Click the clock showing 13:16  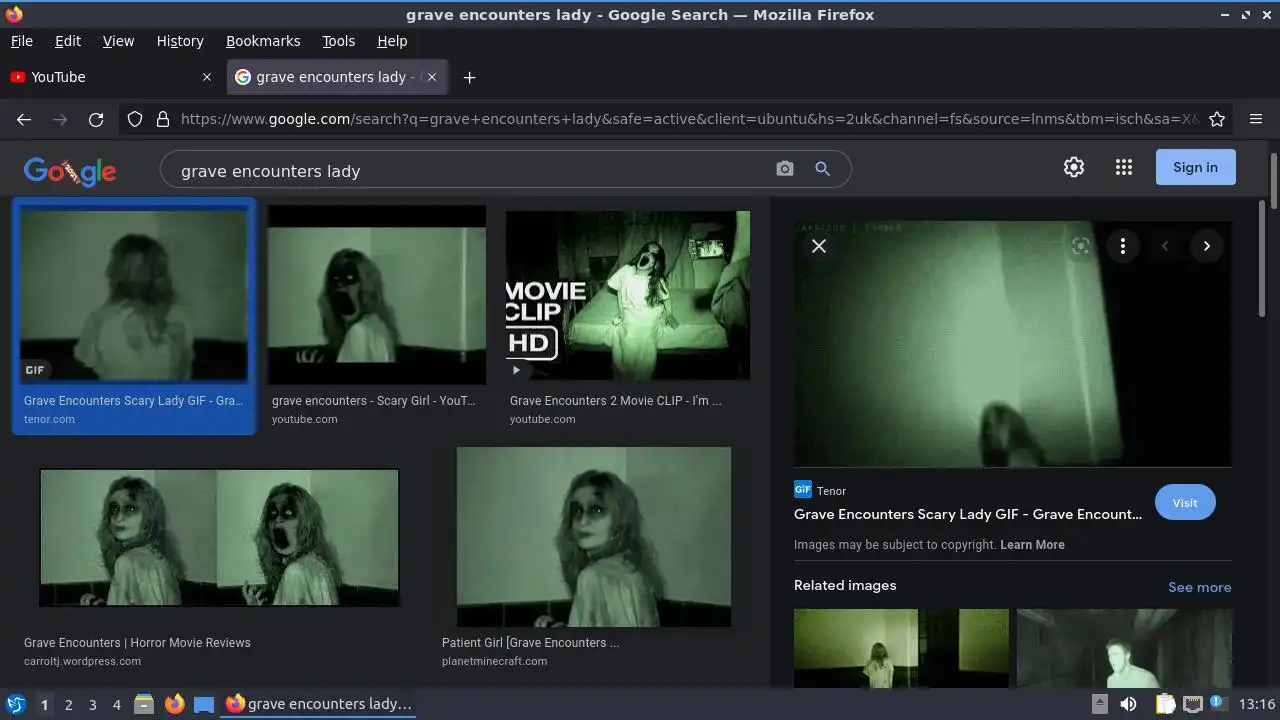pos(1257,704)
